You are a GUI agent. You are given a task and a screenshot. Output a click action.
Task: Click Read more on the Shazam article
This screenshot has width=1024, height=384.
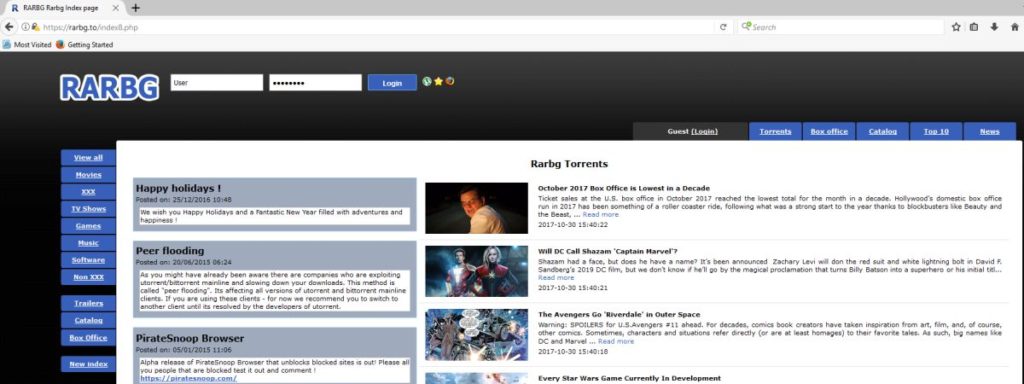point(556,278)
